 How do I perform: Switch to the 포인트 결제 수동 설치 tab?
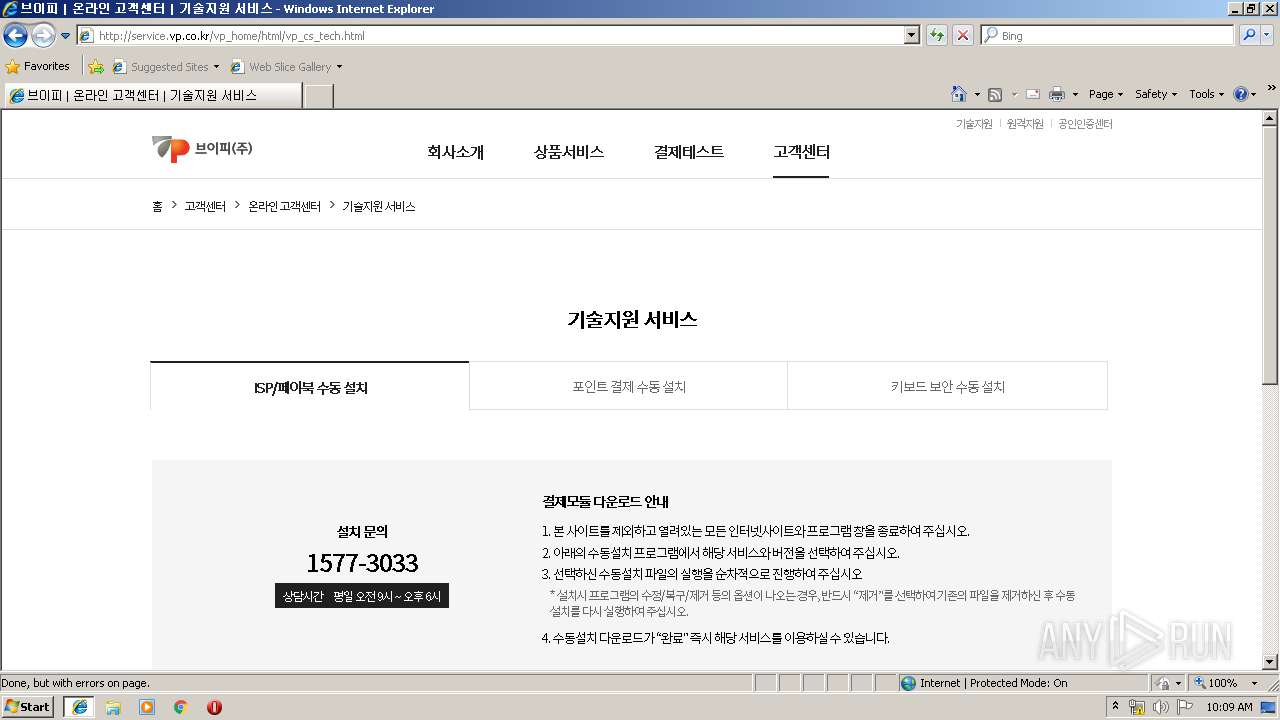tap(629, 386)
